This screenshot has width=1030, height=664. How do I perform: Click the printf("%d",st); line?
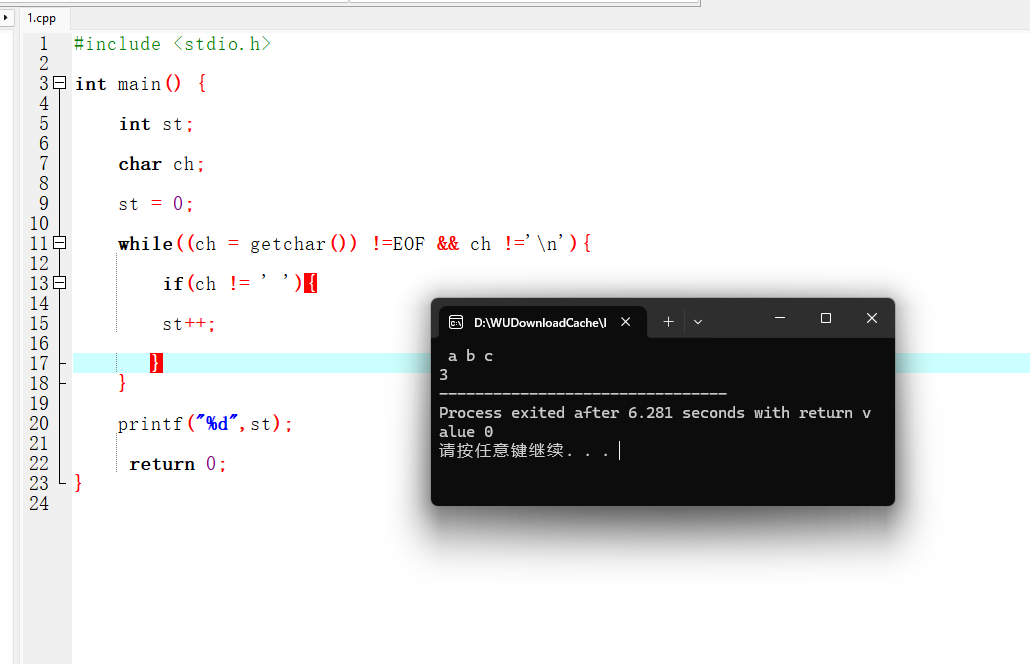(x=205, y=424)
